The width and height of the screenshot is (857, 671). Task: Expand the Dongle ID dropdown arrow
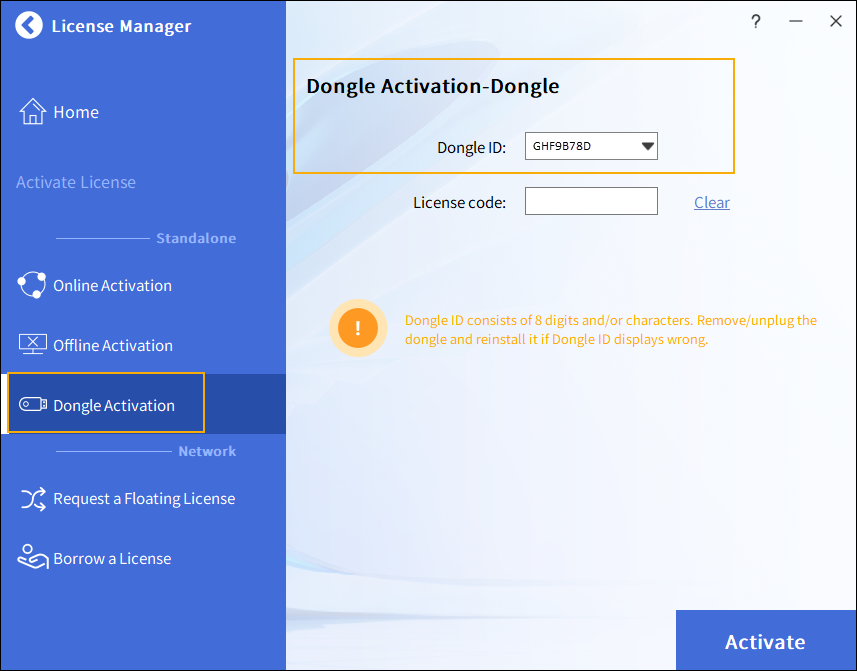(647, 147)
